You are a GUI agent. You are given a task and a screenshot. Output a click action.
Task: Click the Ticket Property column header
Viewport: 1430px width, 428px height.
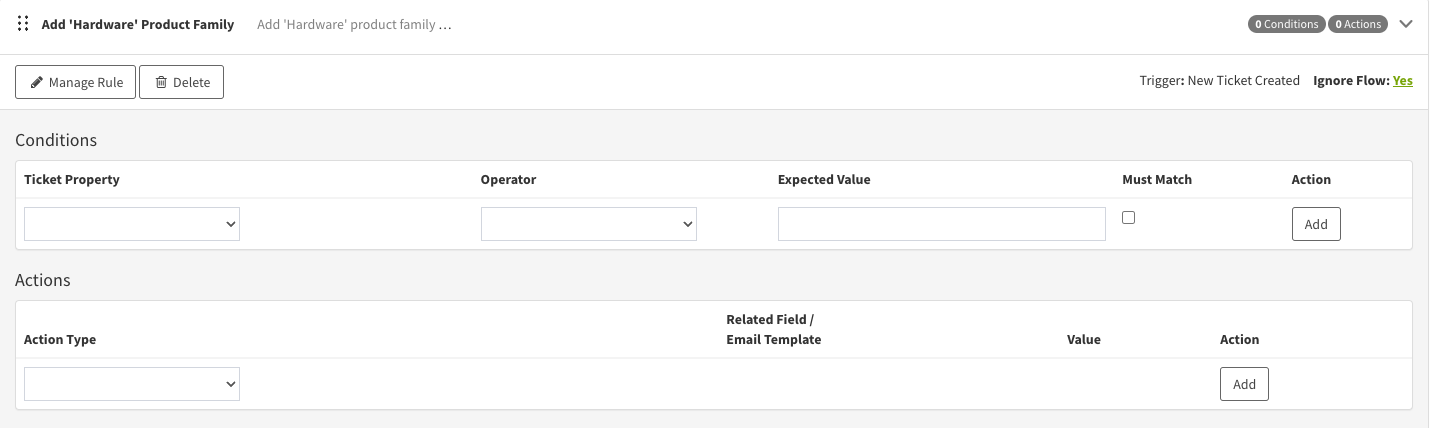tap(72, 180)
